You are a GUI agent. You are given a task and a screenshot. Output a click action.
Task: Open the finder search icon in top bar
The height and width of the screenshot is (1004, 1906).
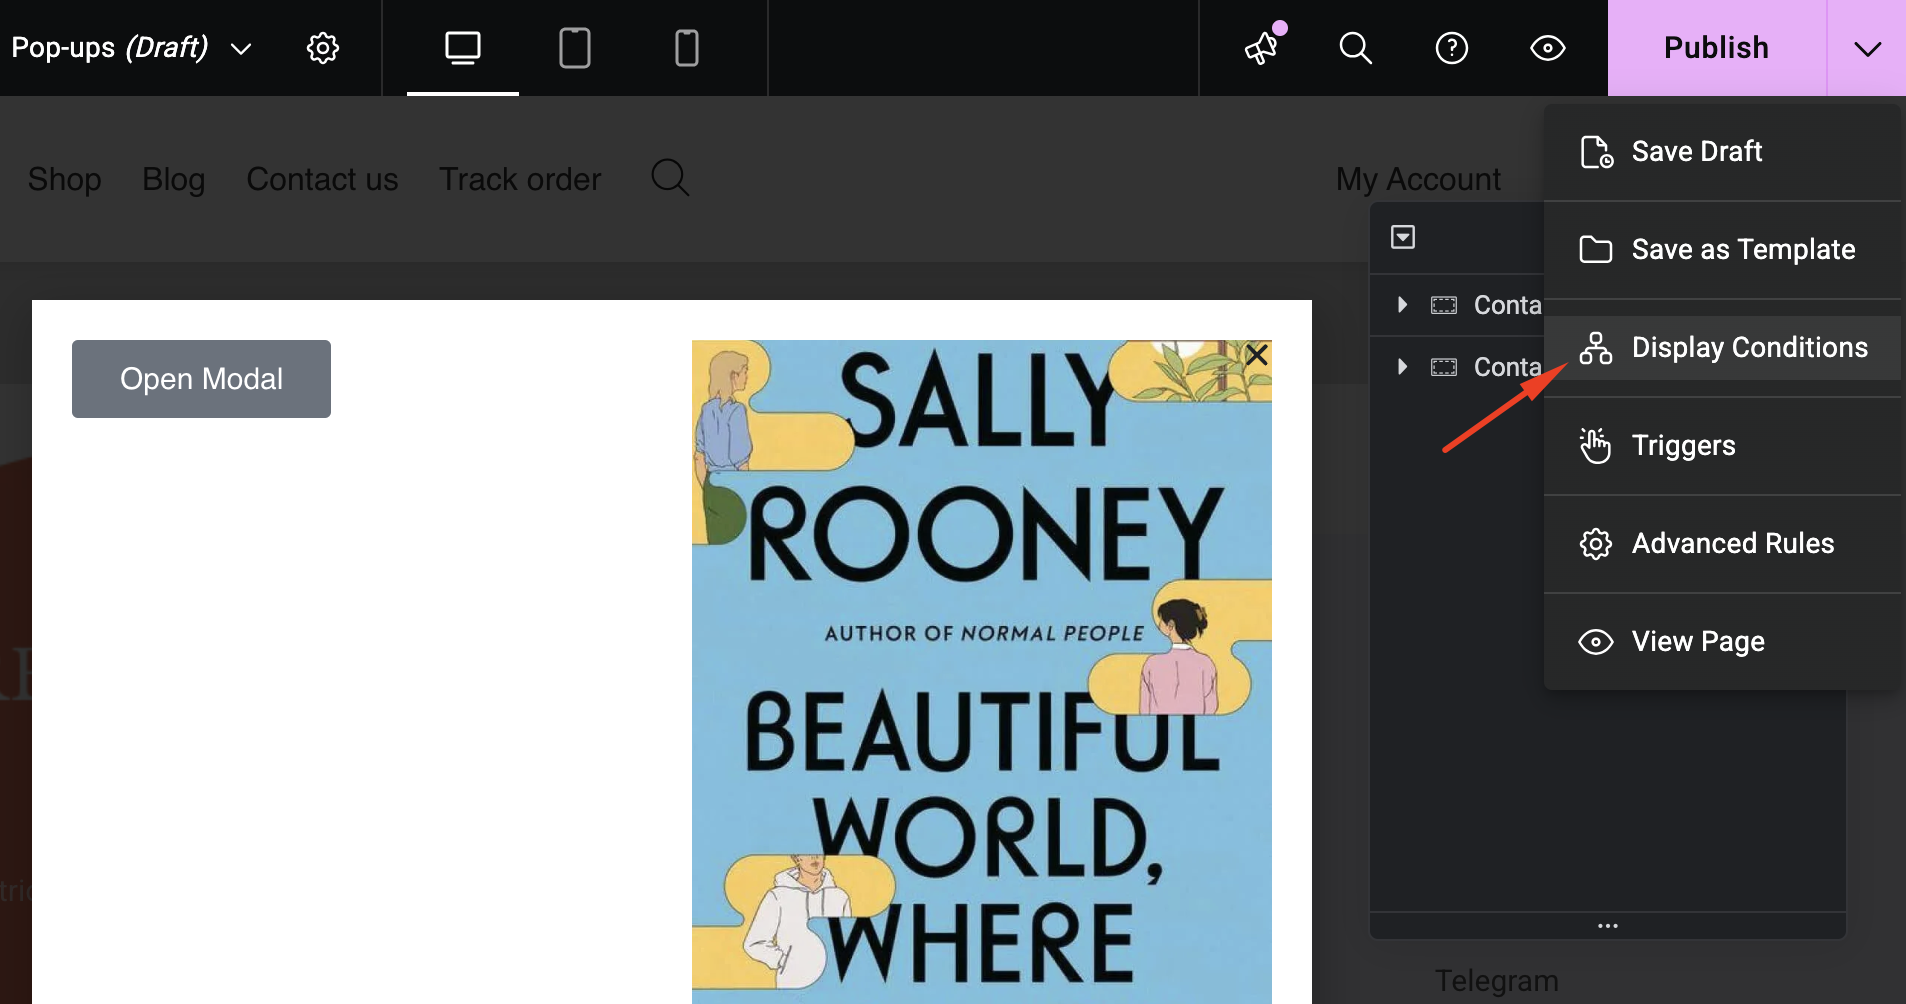(1355, 48)
